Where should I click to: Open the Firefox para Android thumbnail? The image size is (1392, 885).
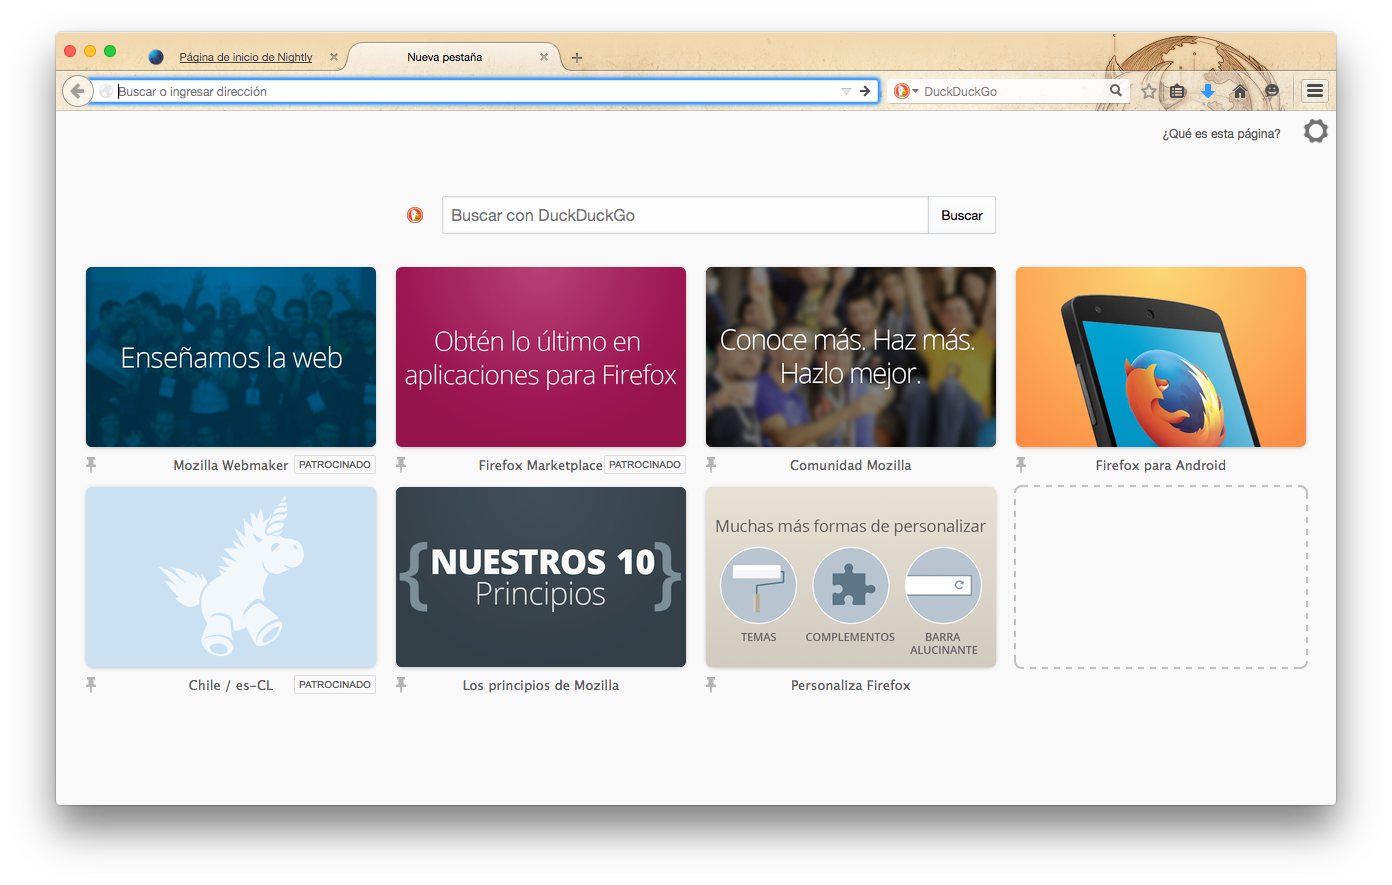point(1160,357)
